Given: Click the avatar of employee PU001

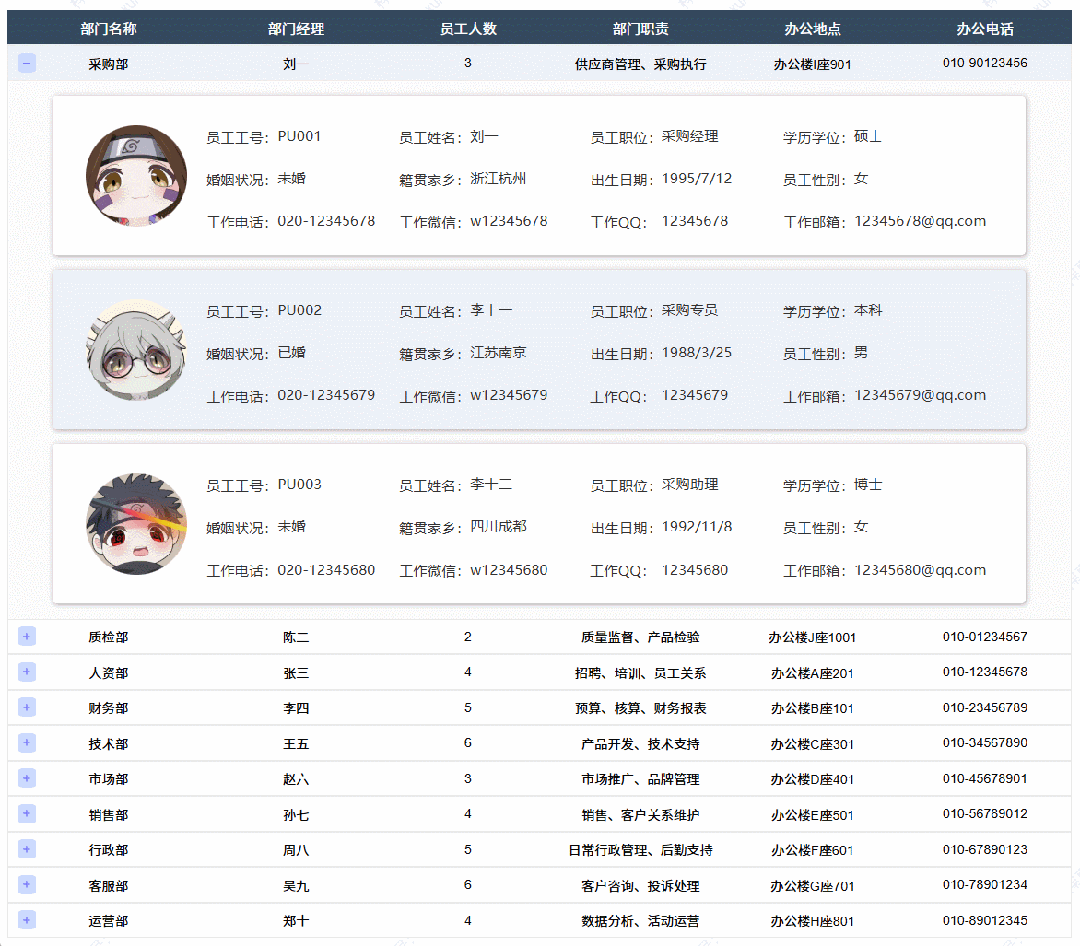Looking at the screenshot, I should click(136, 176).
